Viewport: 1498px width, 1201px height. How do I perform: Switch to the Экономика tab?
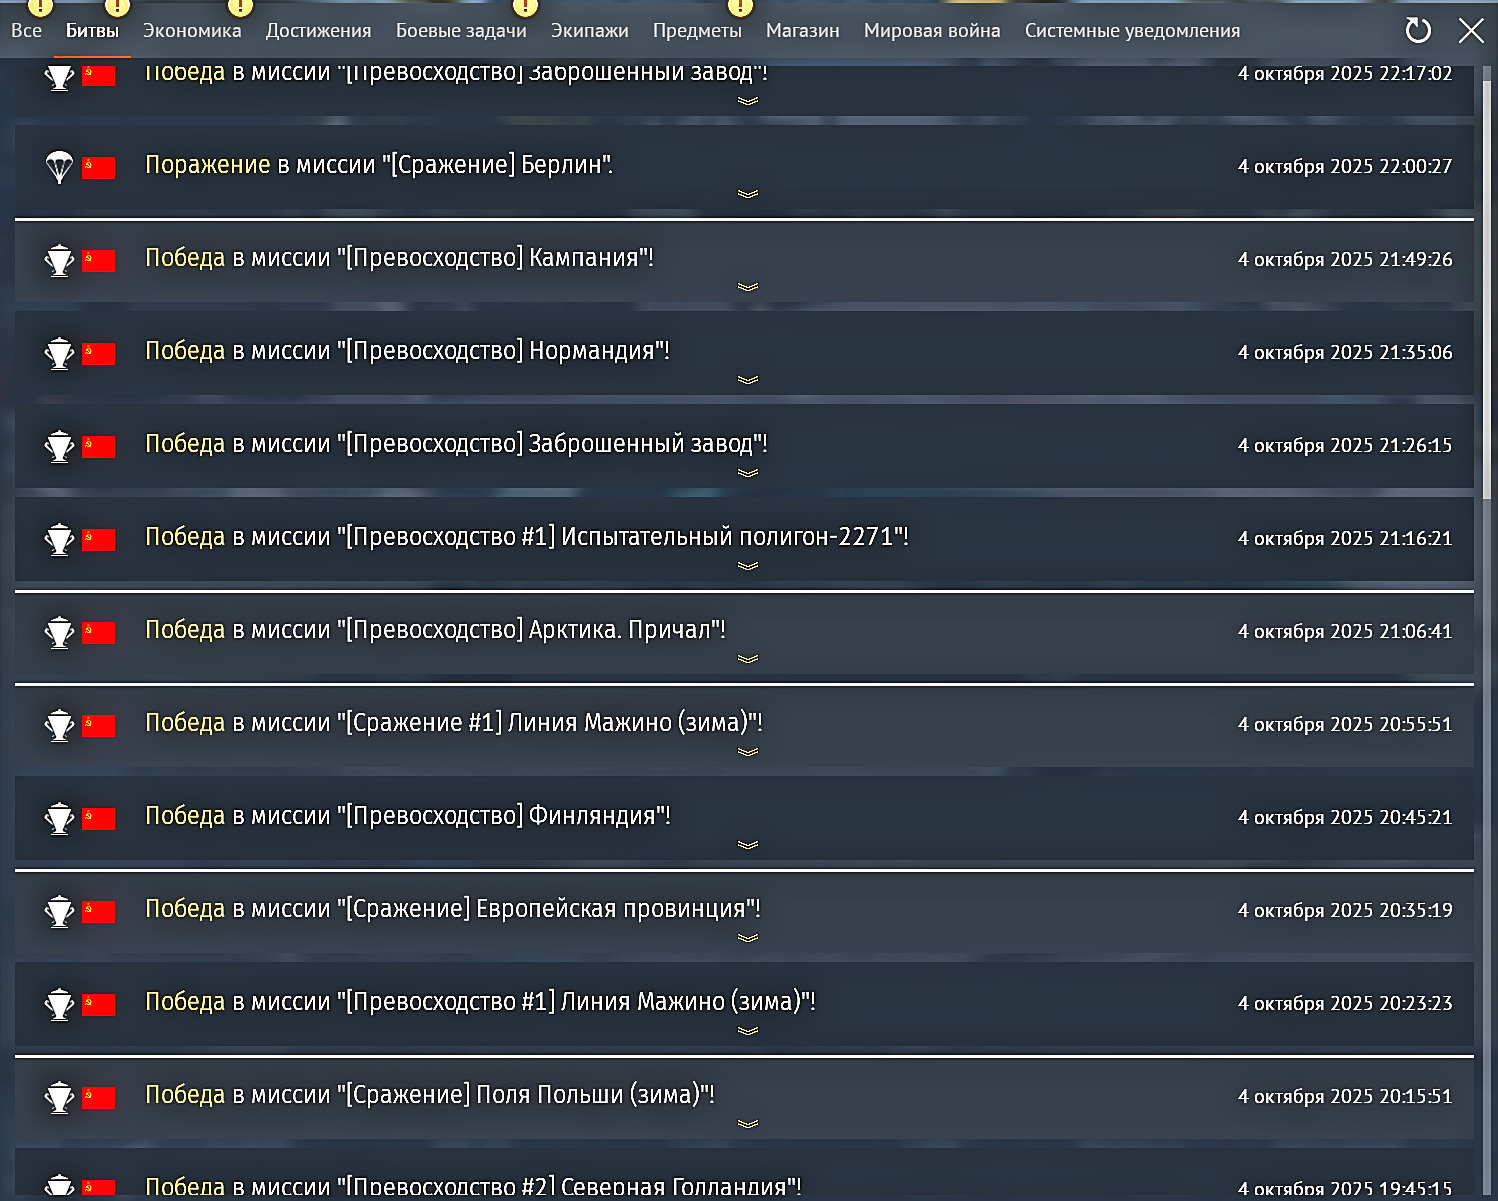point(192,31)
